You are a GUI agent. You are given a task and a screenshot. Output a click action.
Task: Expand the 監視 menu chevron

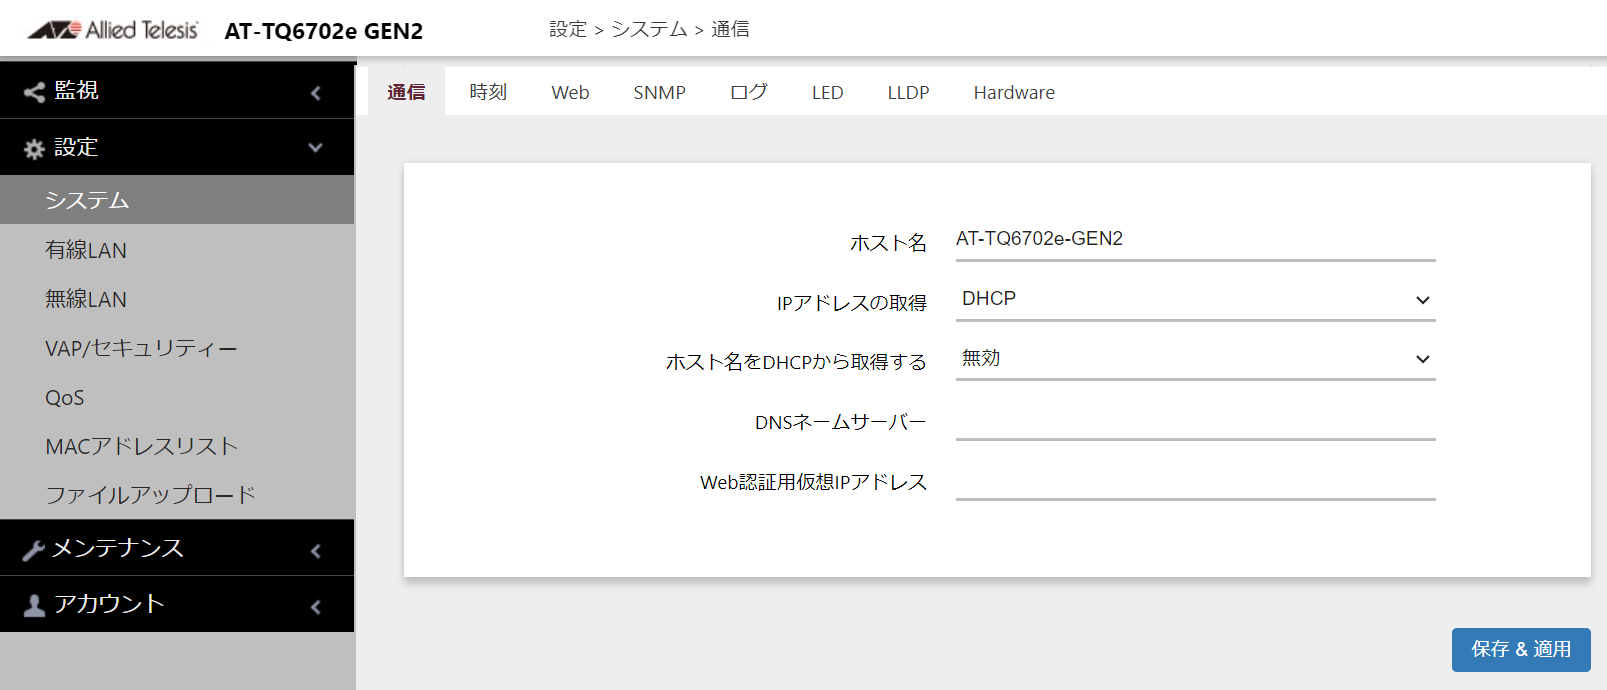click(x=316, y=93)
